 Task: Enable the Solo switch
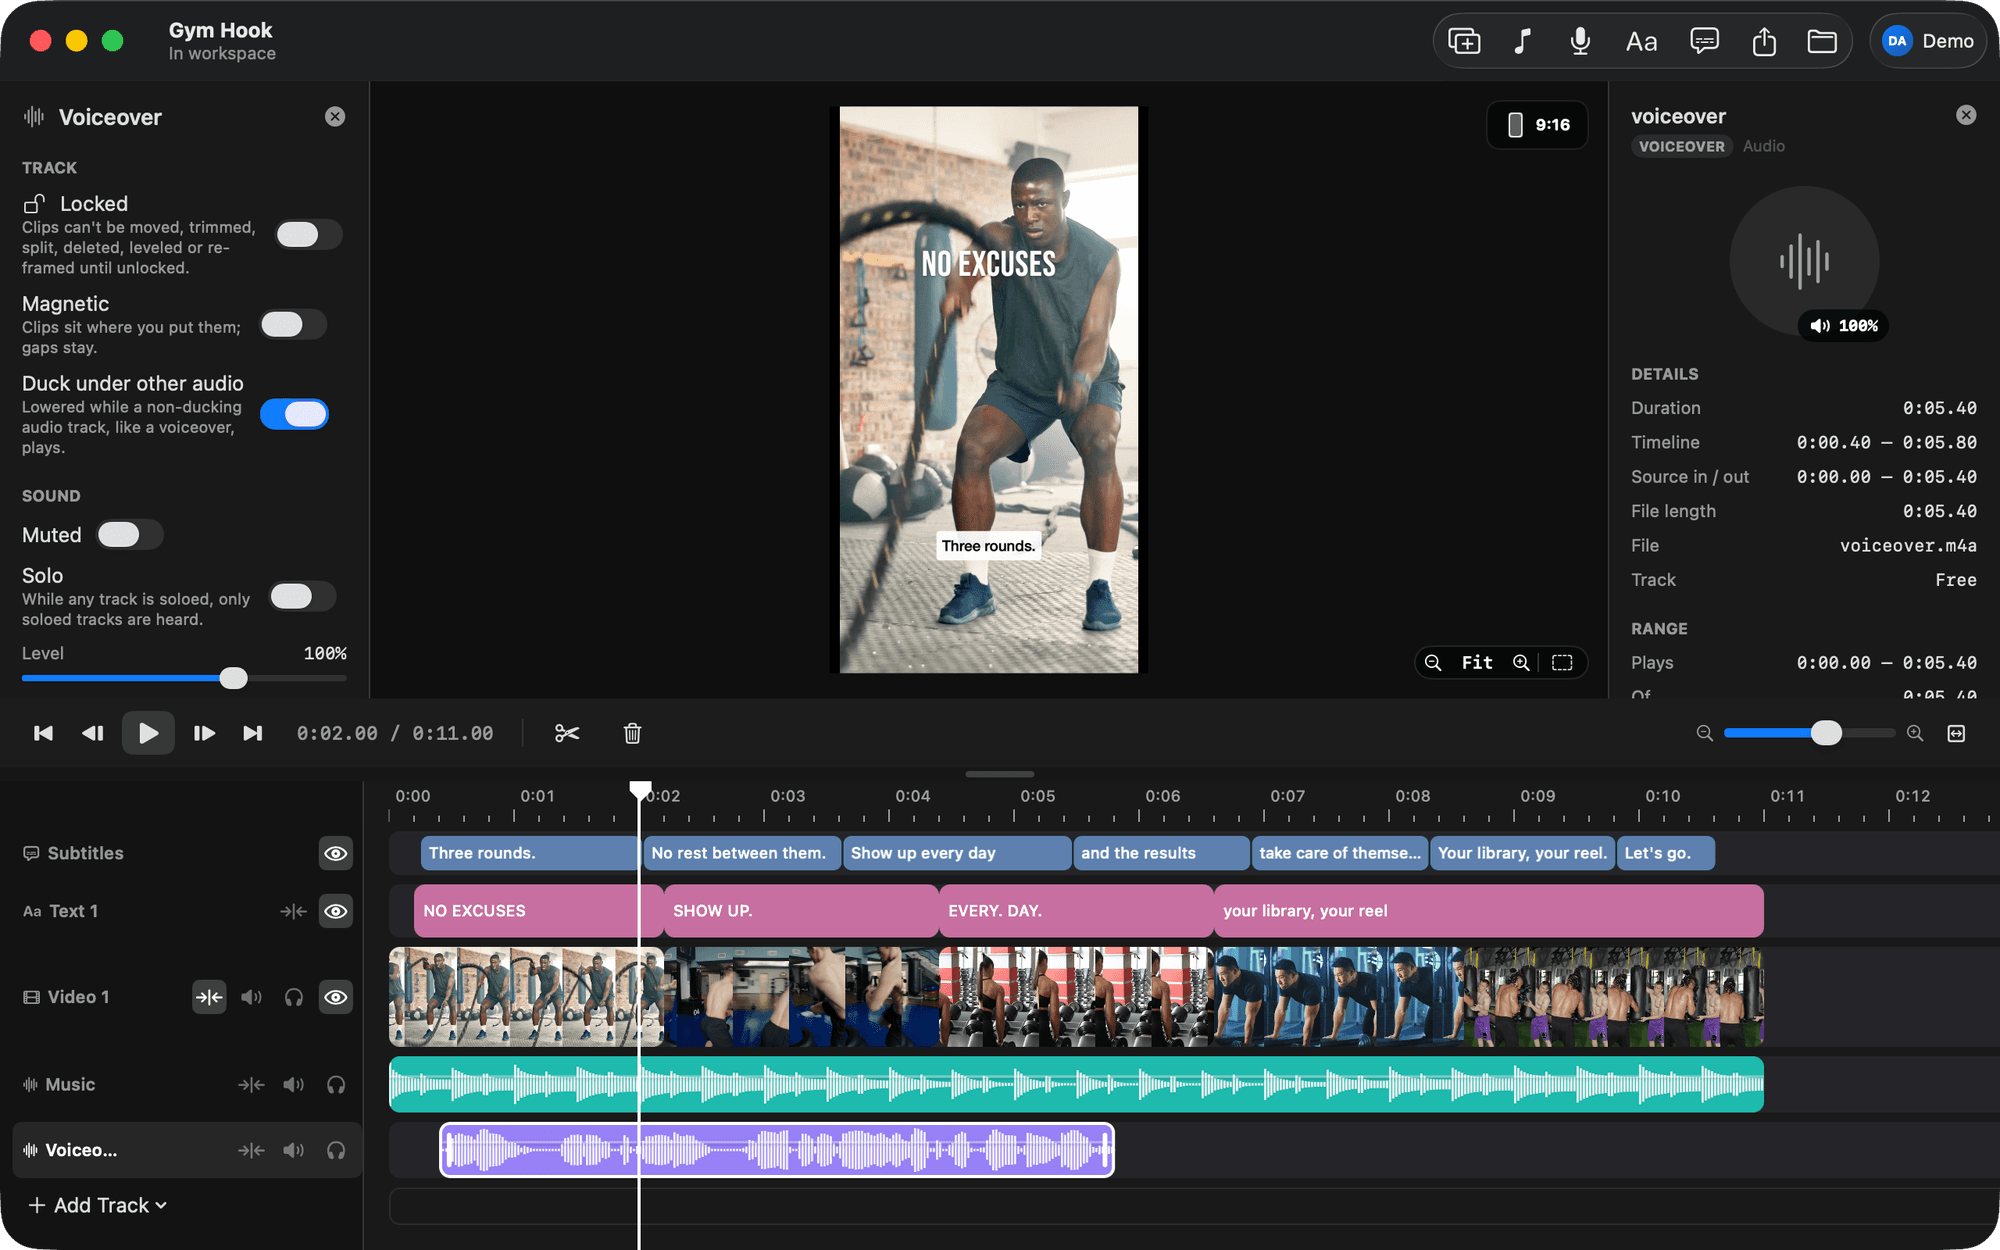303,596
